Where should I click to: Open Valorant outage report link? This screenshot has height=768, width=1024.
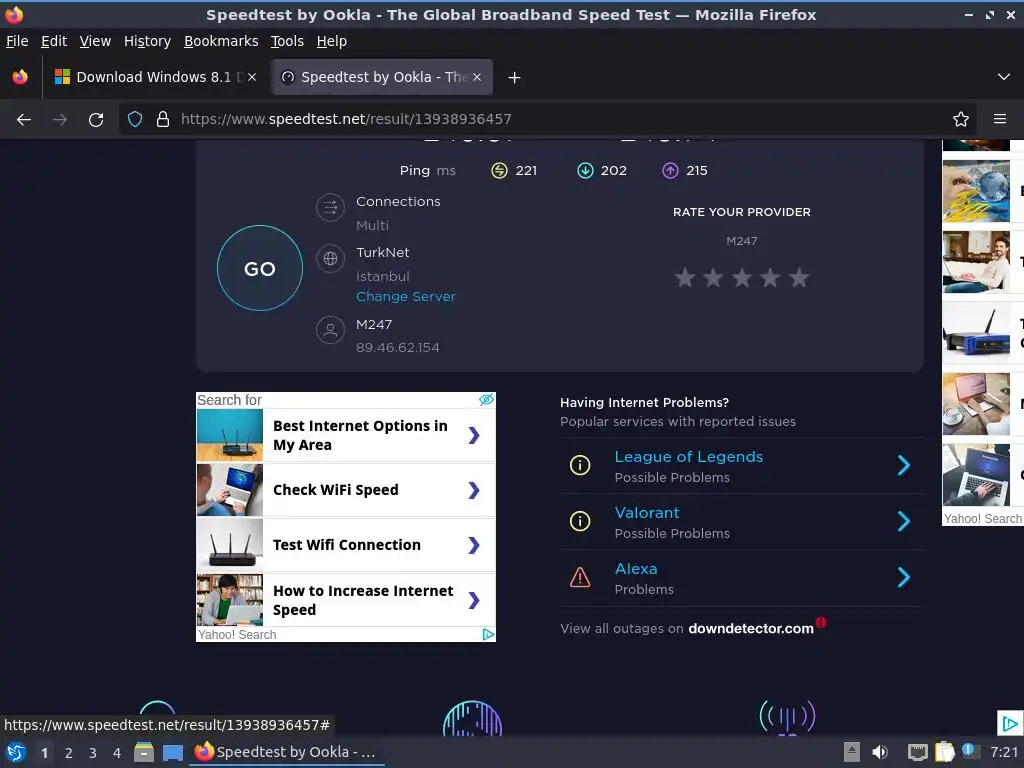pyautogui.click(x=647, y=513)
